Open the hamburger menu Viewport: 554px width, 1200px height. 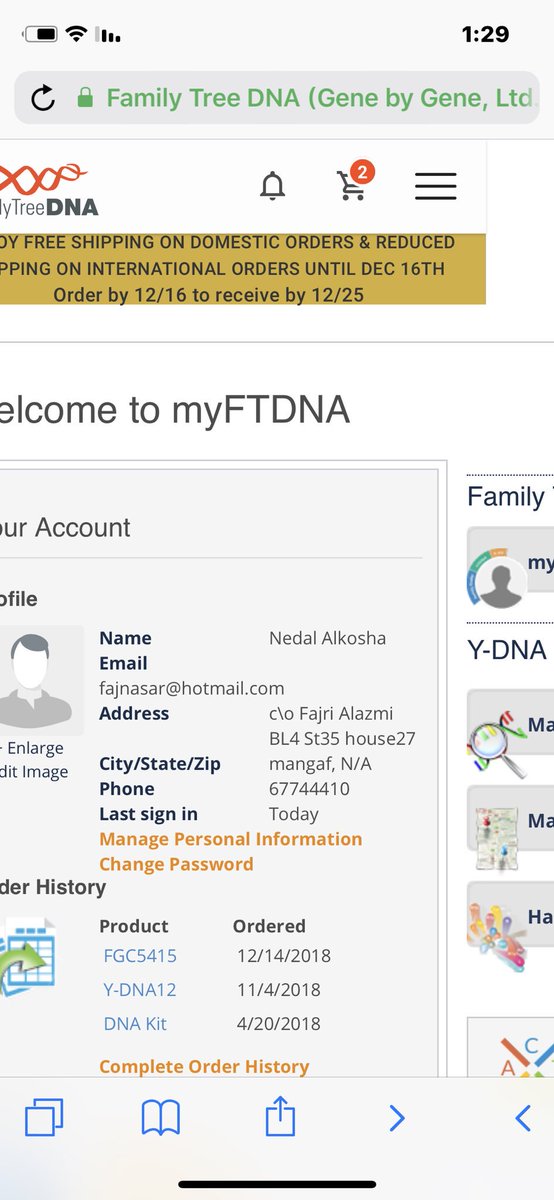tap(435, 186)
